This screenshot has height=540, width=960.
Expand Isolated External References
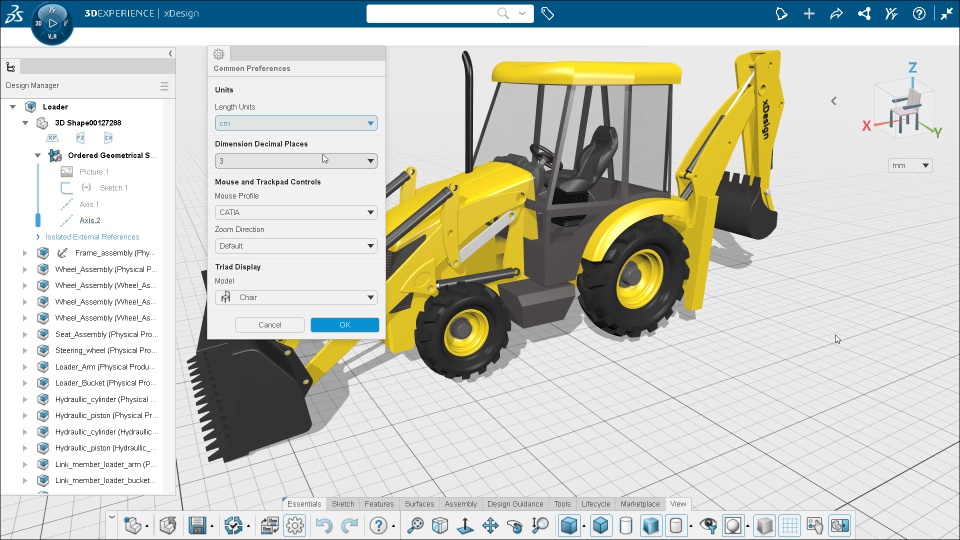[38, 237]
